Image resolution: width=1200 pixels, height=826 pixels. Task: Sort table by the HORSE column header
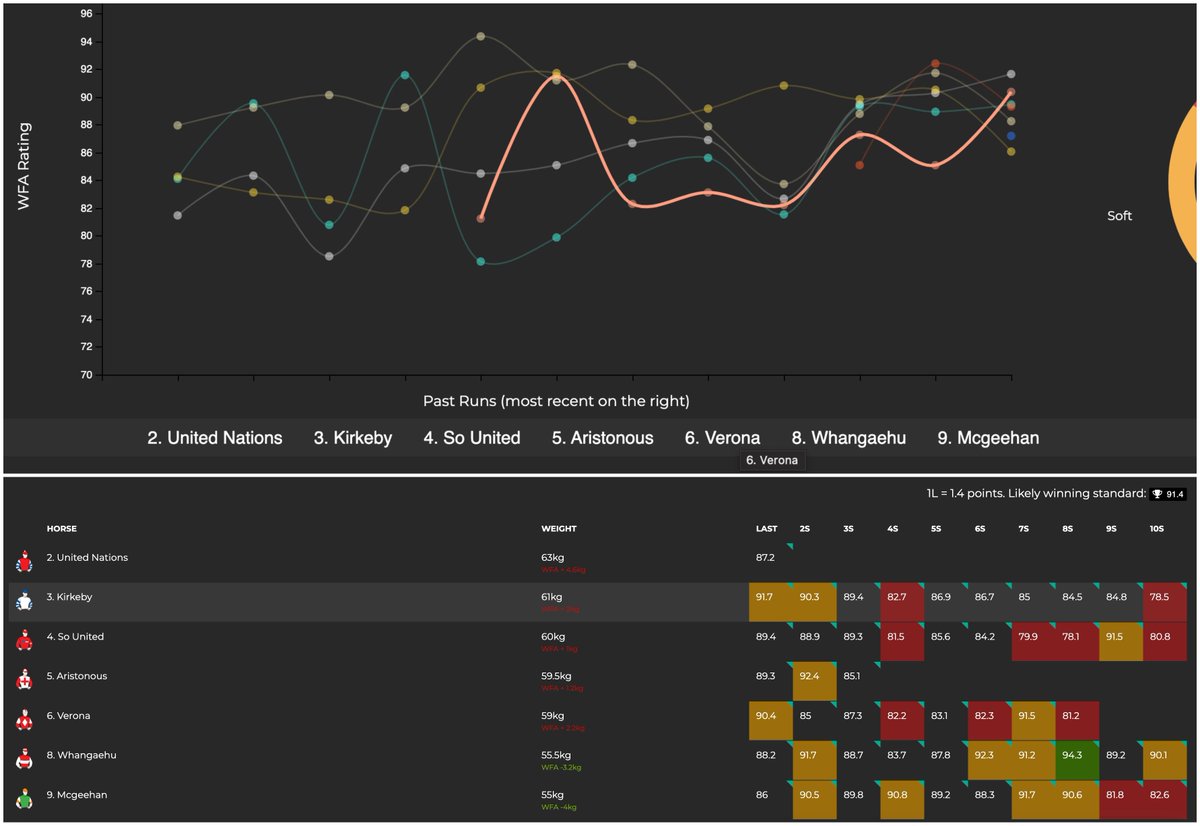click(x=62, y=528)
